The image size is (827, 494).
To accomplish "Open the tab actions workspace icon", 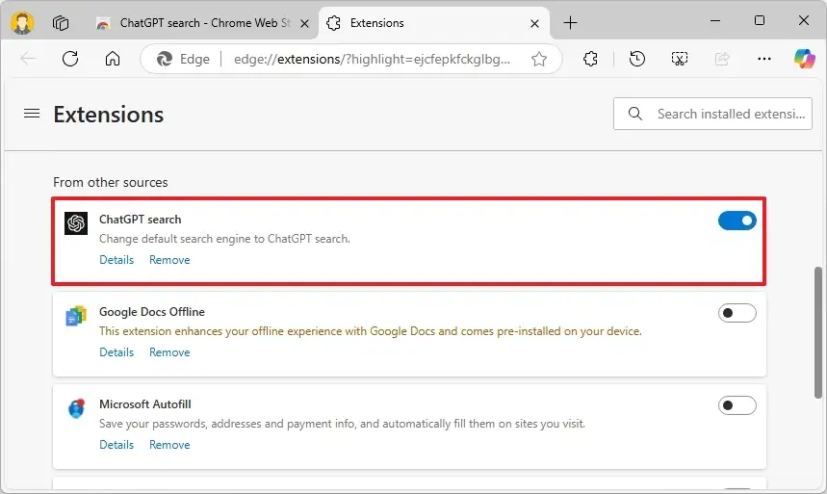I will coord(61,23).
